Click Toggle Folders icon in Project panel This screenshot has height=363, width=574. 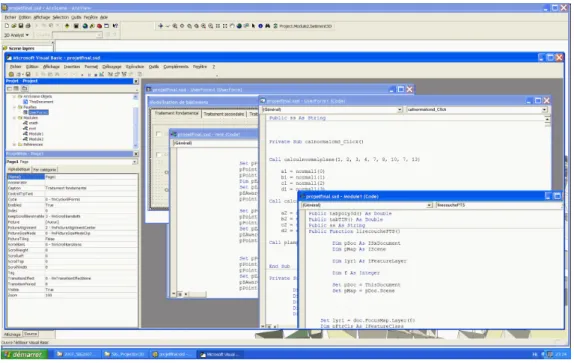[x=24, y=89]
